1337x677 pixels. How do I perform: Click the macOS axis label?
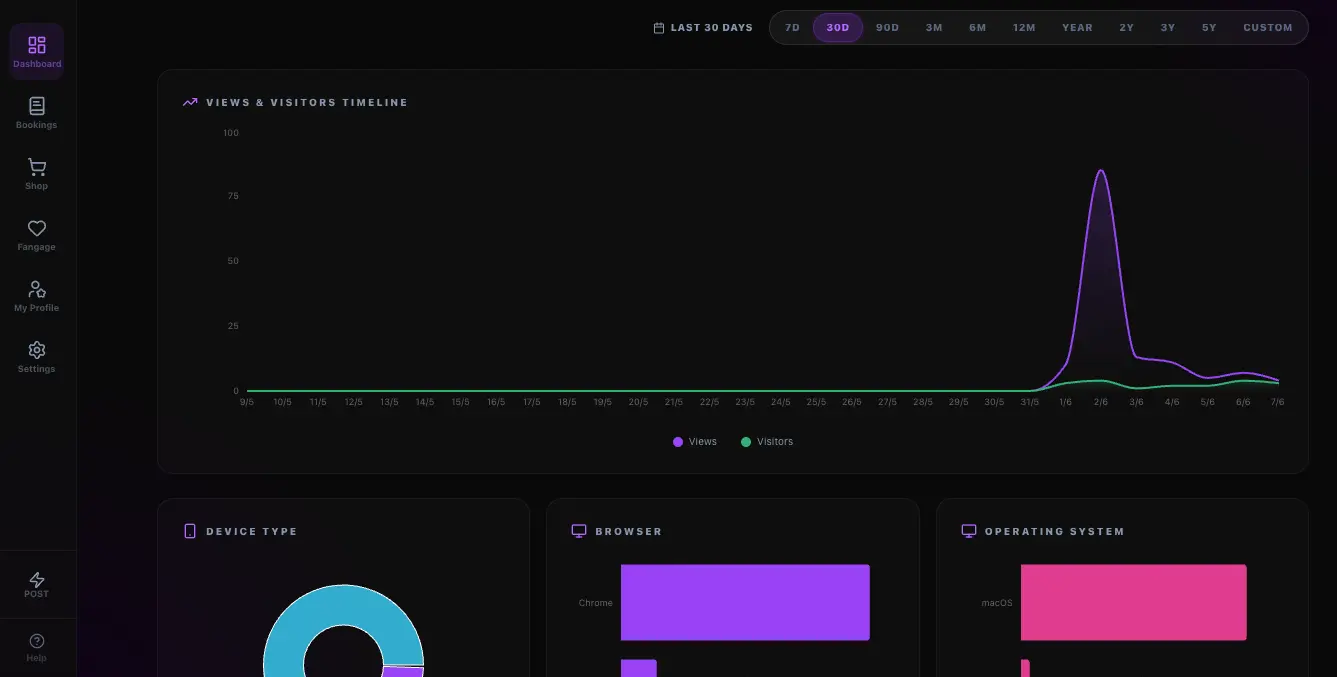click(x=997, y=603)
